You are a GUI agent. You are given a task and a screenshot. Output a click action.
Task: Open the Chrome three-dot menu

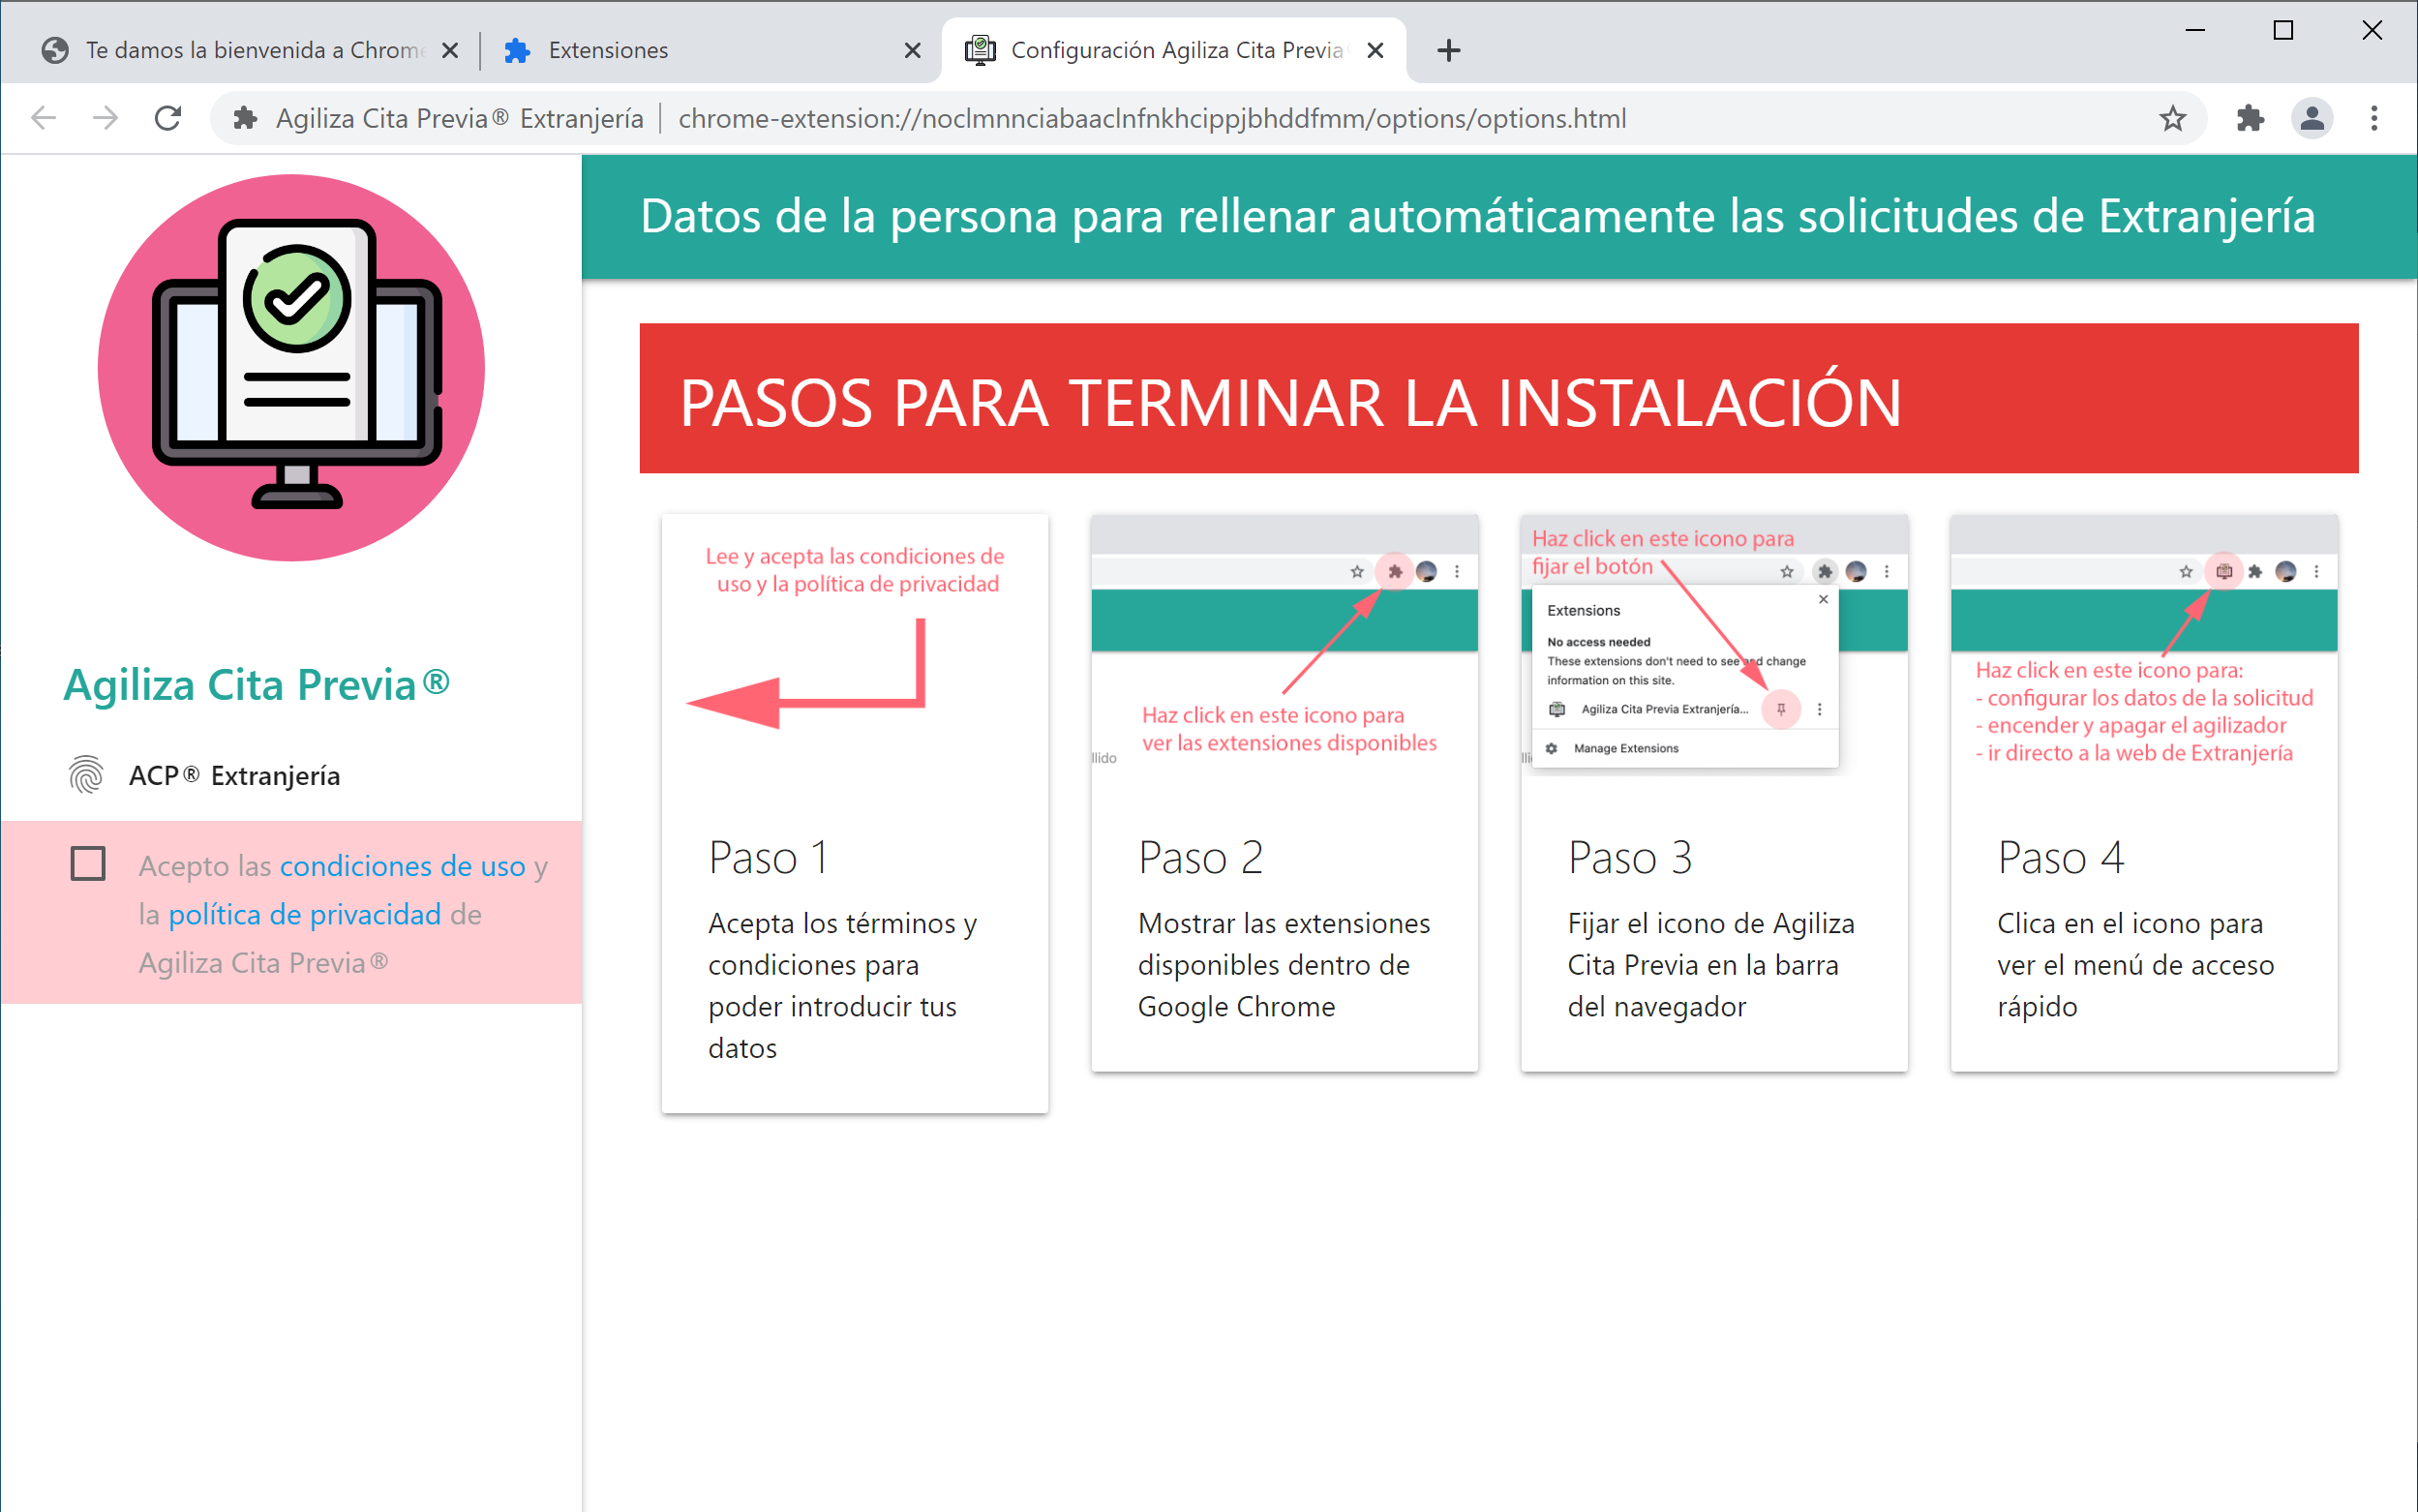point(2374,118)
